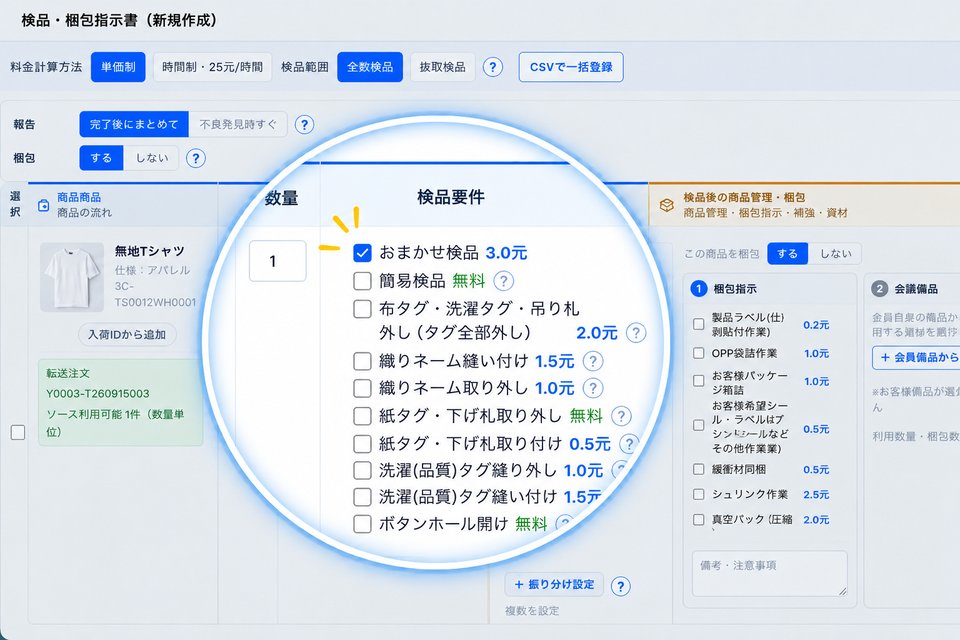The image size is (960, 640).
Task: Click the 無地Tシャツ product thumbnail
Action: click(72, 277)
